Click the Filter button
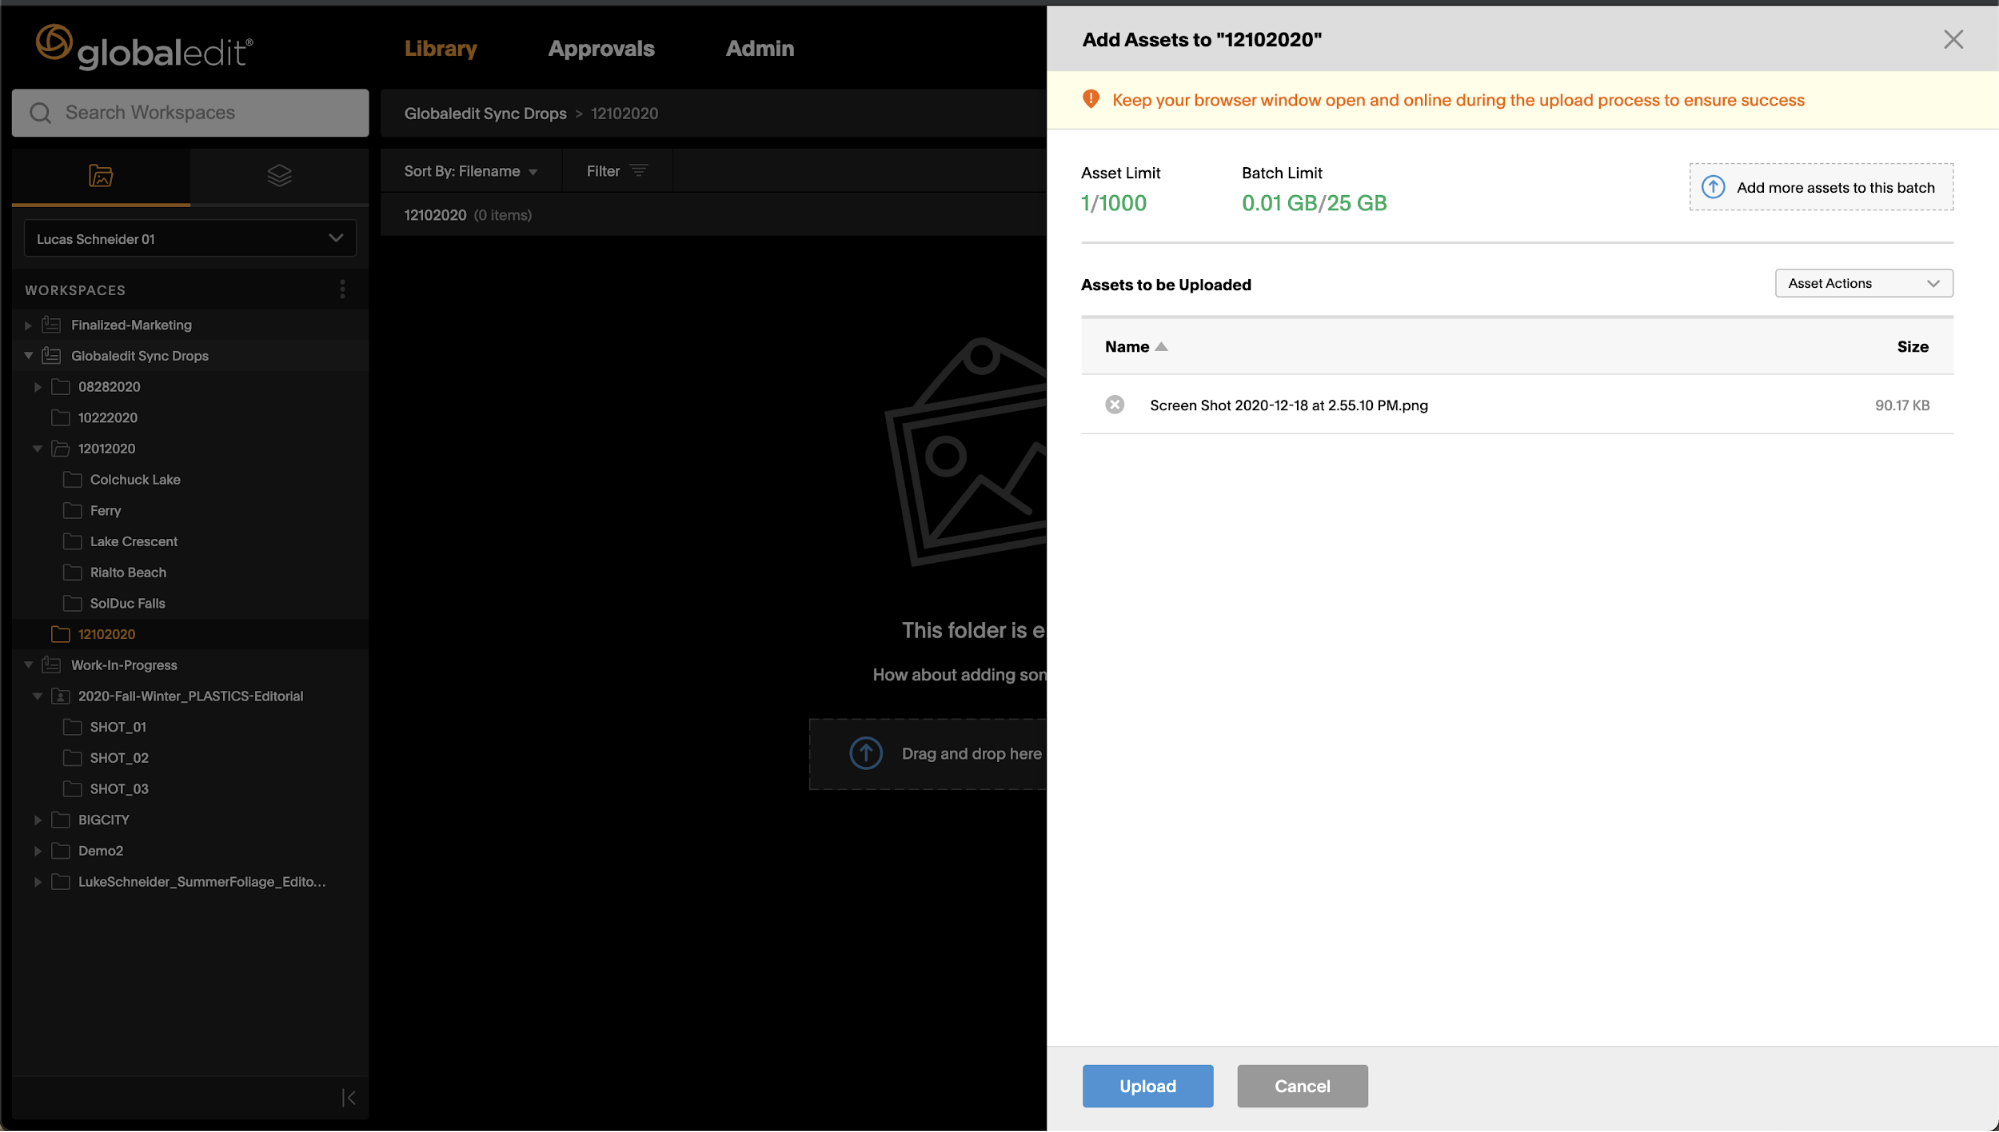The image size is (1999, 1132). tap(617, 171)
